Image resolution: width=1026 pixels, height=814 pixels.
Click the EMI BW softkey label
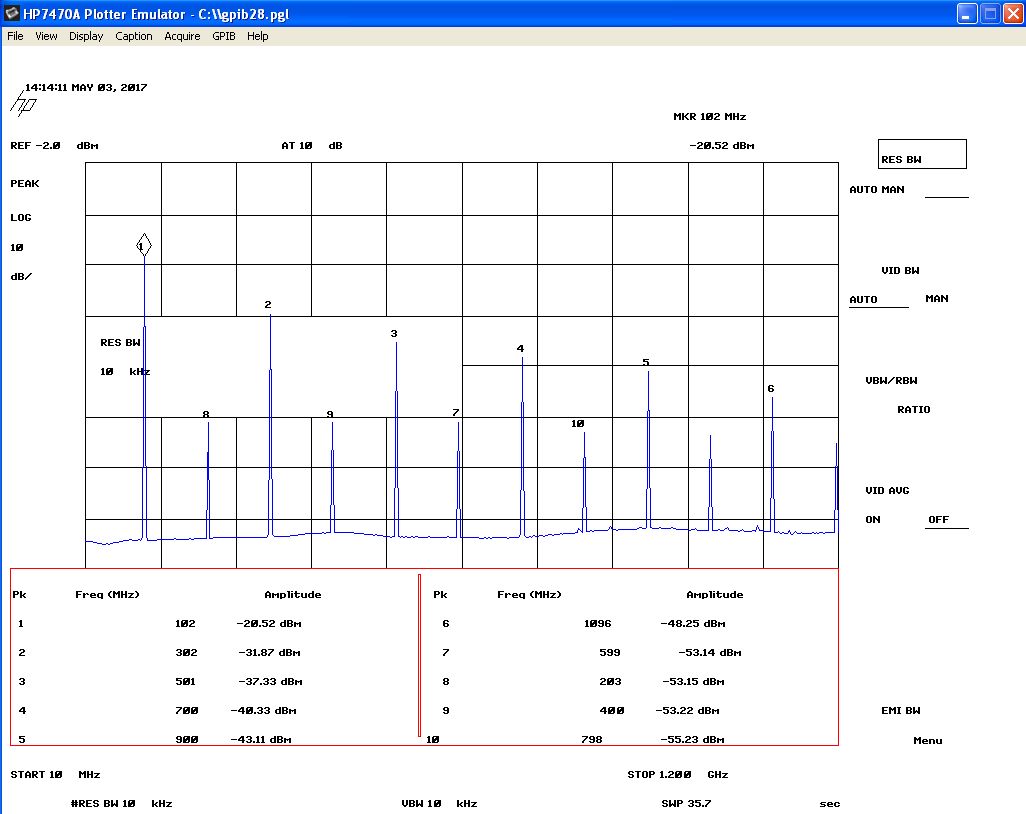pos(899,711)
